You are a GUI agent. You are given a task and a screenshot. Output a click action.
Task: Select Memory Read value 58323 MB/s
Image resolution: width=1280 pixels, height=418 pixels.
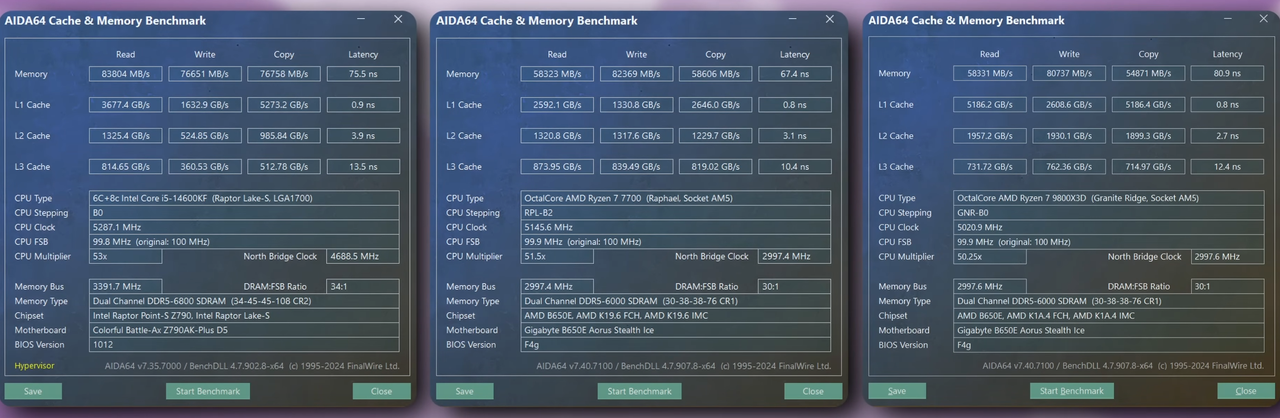click(557, 74)
